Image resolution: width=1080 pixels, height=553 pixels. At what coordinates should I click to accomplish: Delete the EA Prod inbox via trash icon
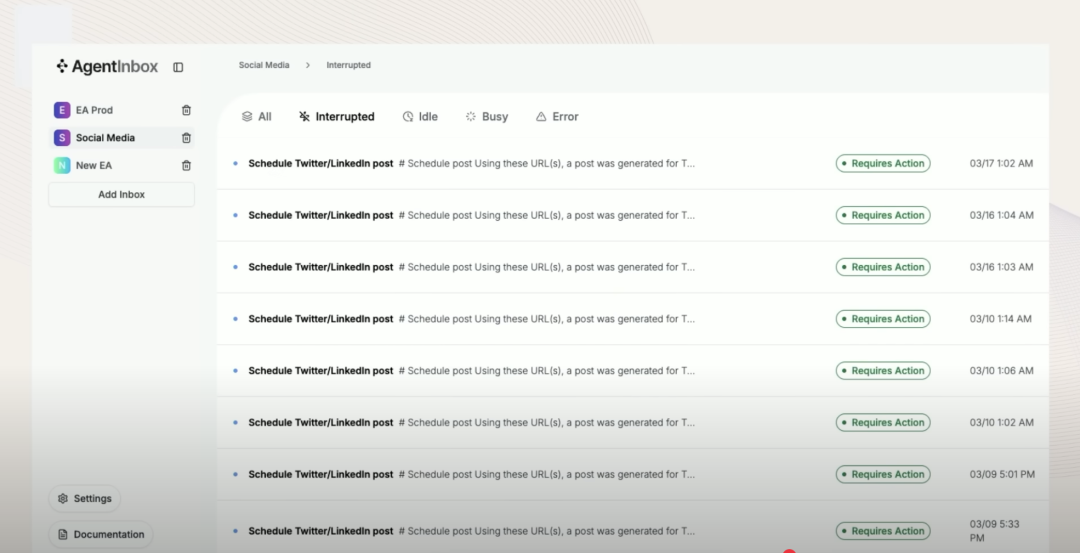pos(186,110)
